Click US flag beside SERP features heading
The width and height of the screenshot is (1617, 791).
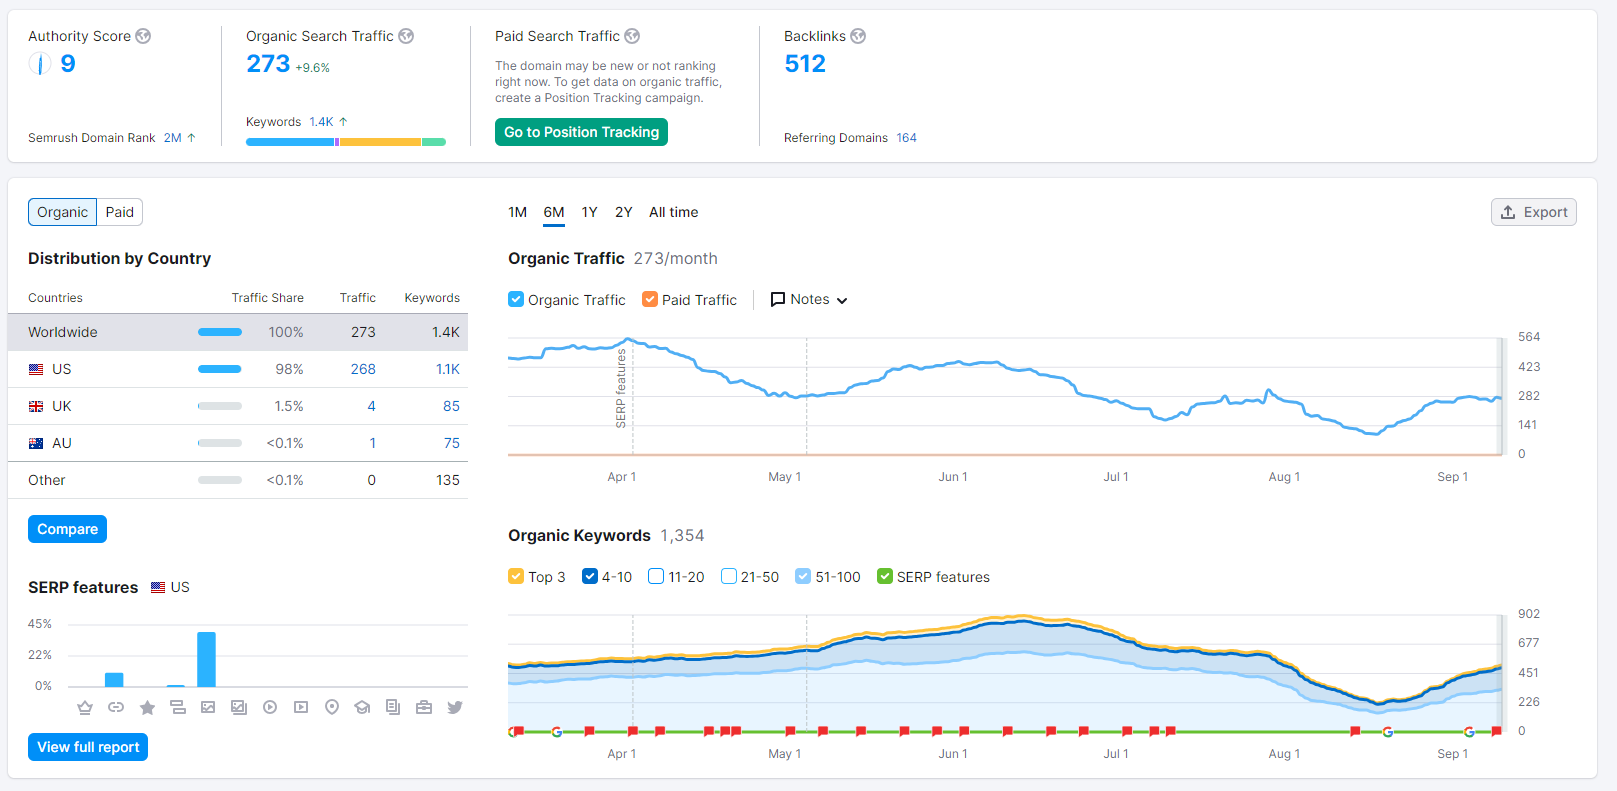(x=158, y=587)
